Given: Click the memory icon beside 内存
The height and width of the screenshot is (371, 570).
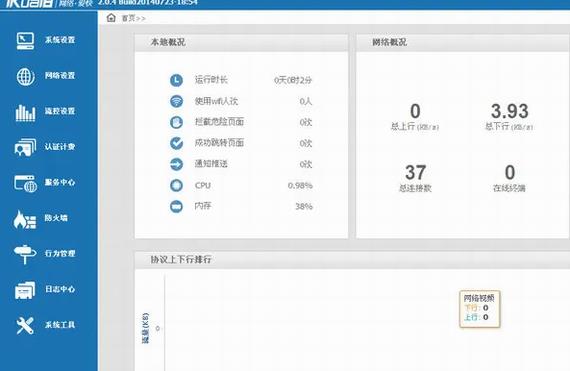Looking at the screenshot, I should [x=177, y=206].
